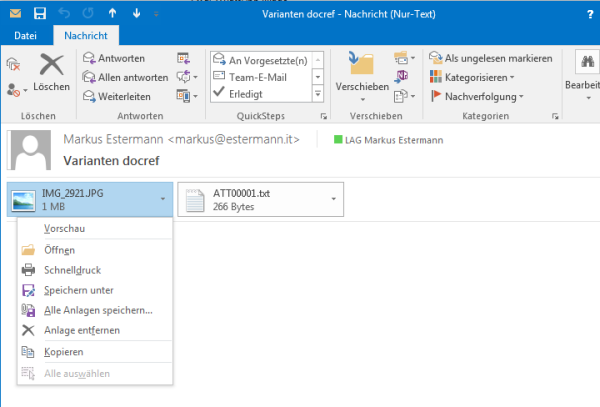The image size is (600, 407).
Task: Open the help question mark
Action: pyautogui.click(x=590, y=15)
